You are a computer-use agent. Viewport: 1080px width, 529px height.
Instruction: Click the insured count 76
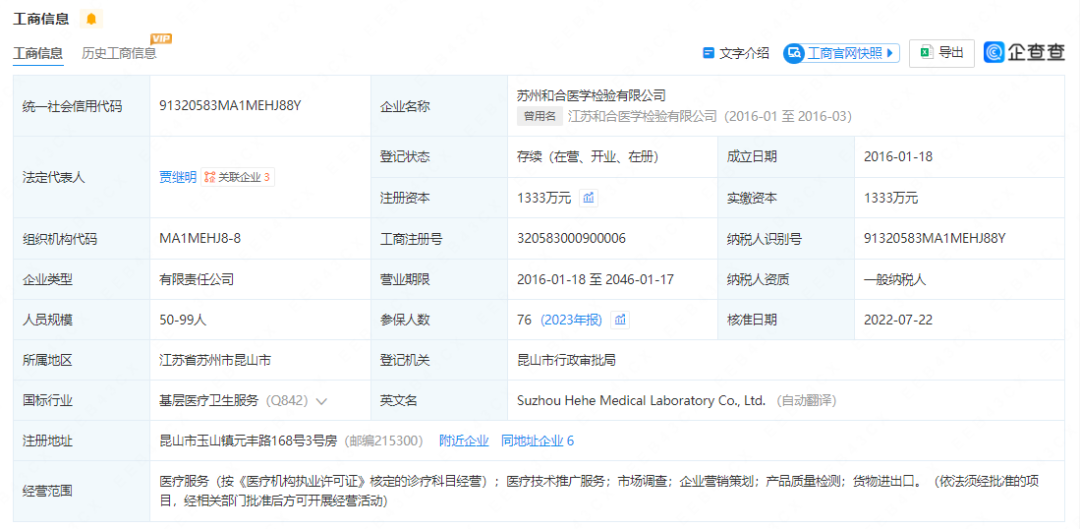525,320
